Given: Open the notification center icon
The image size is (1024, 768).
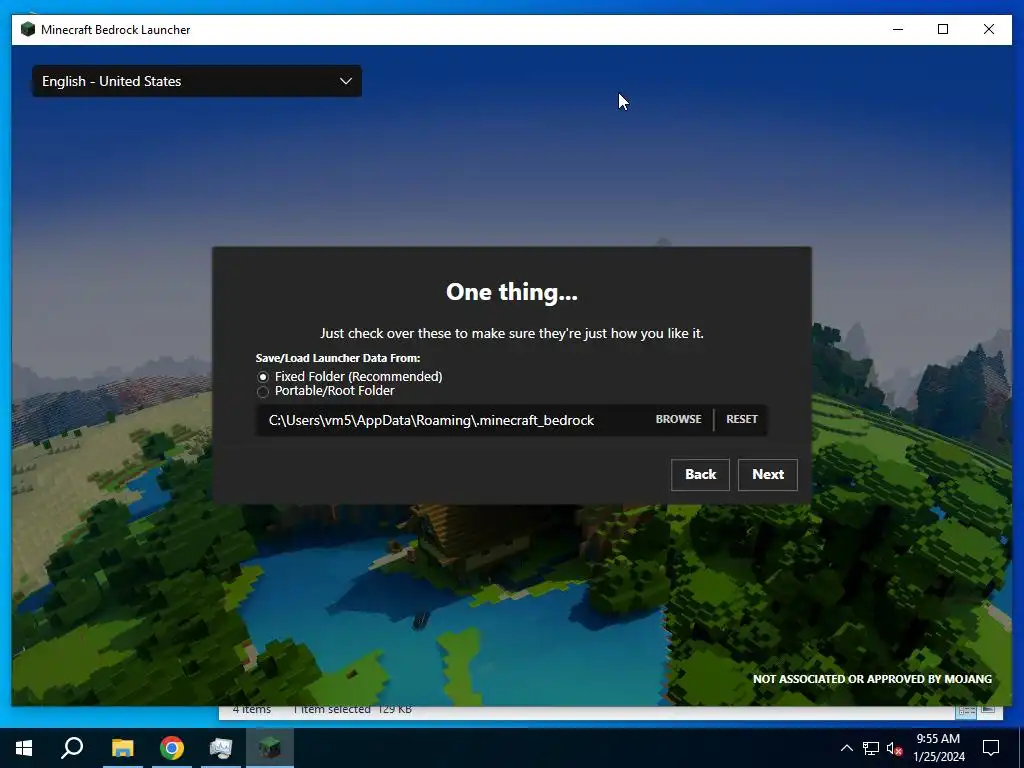Looking at the screenshot, I should [991, 748].
